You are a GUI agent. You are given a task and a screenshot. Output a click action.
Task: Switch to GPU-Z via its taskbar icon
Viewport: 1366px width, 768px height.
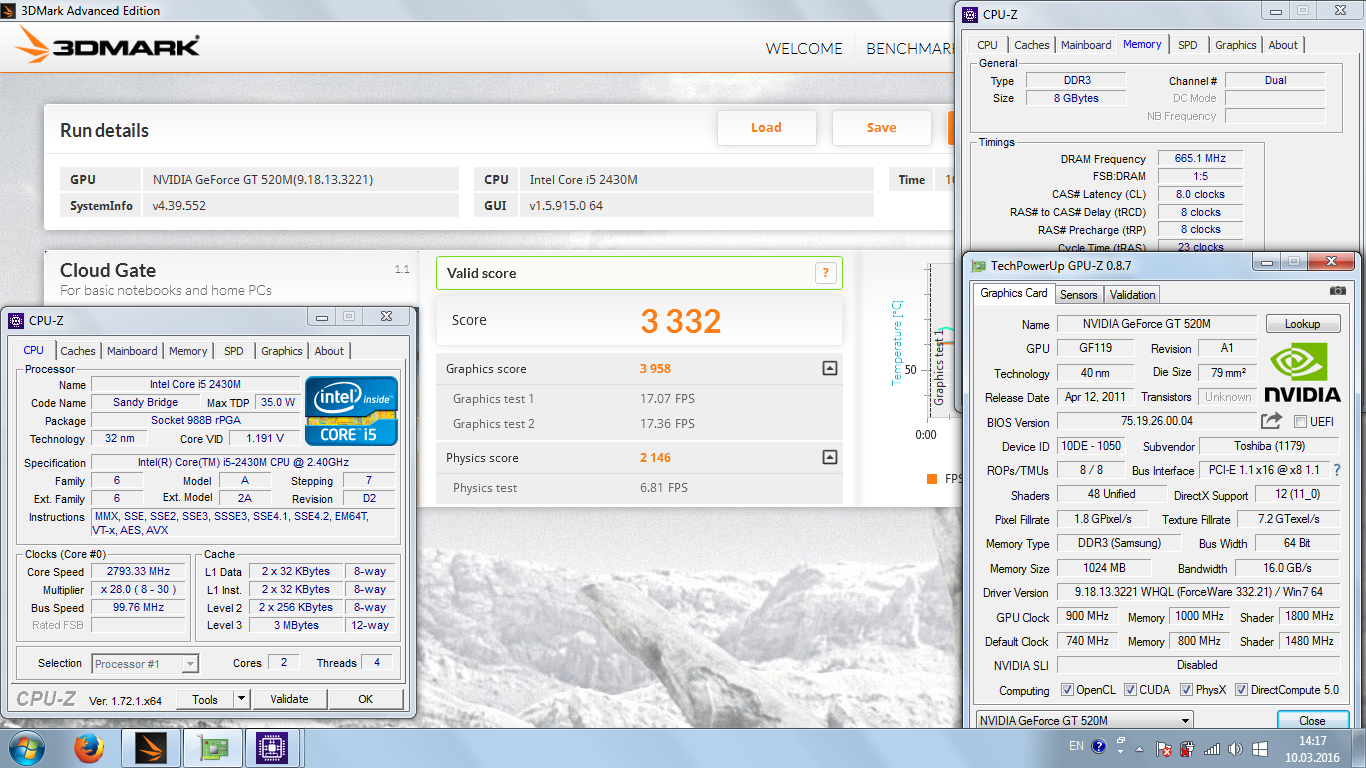[x=212, y=747]
